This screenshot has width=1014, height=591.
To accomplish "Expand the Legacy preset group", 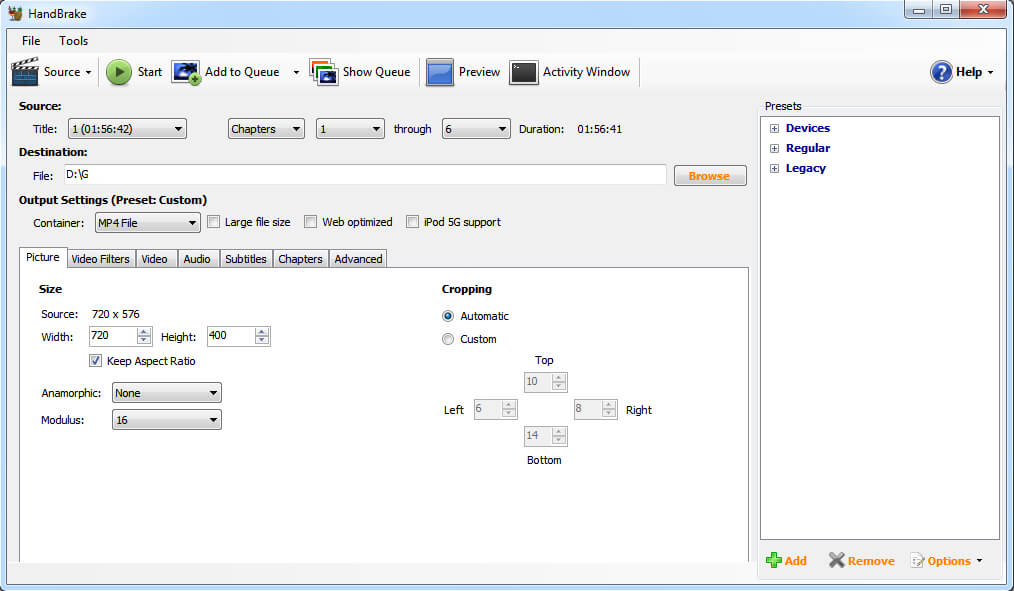I will [774, 169].
